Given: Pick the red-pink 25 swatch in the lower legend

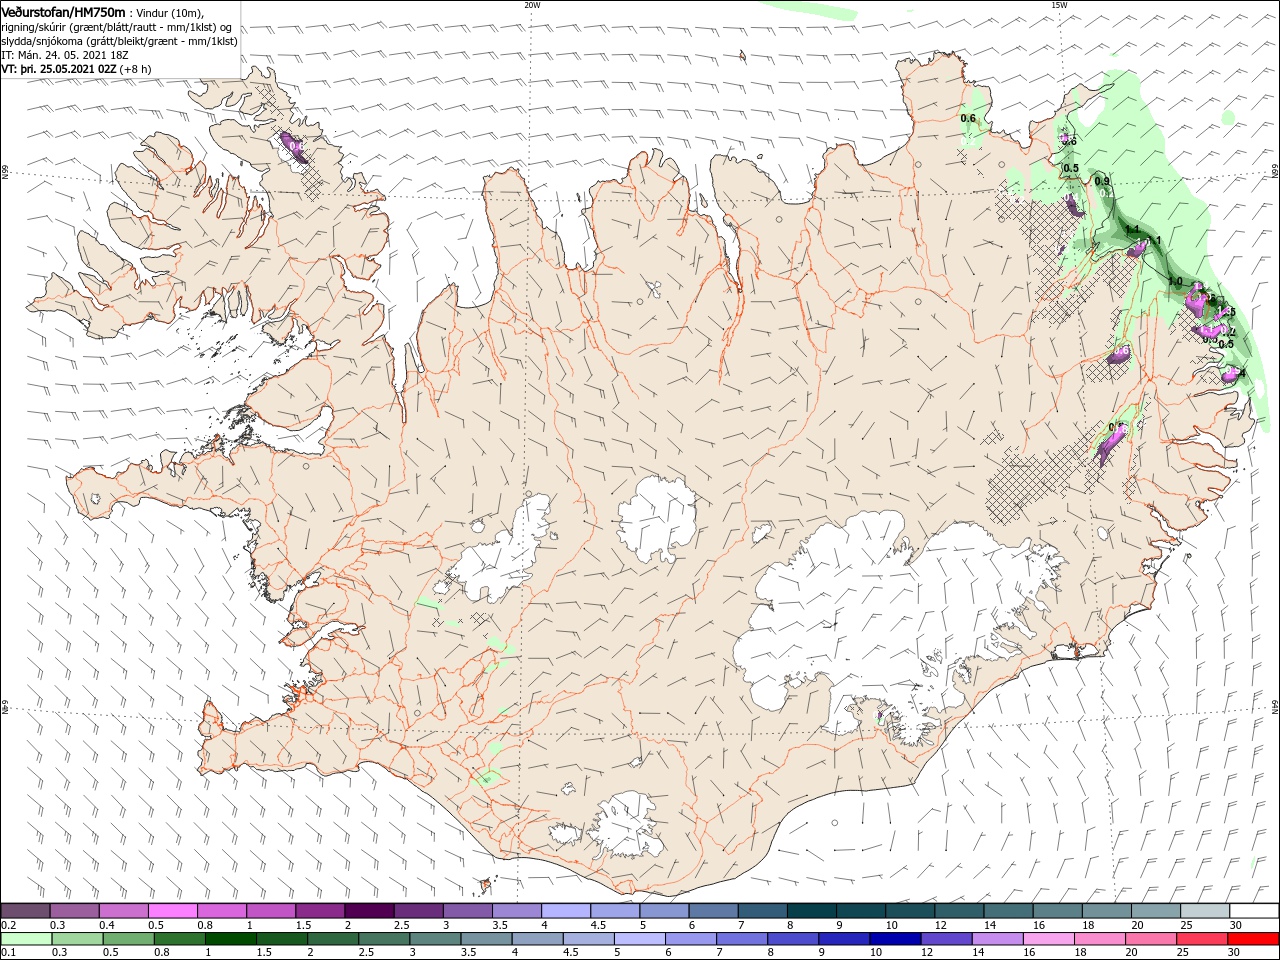Looking at the screenshot, I should pos(1202,939).
